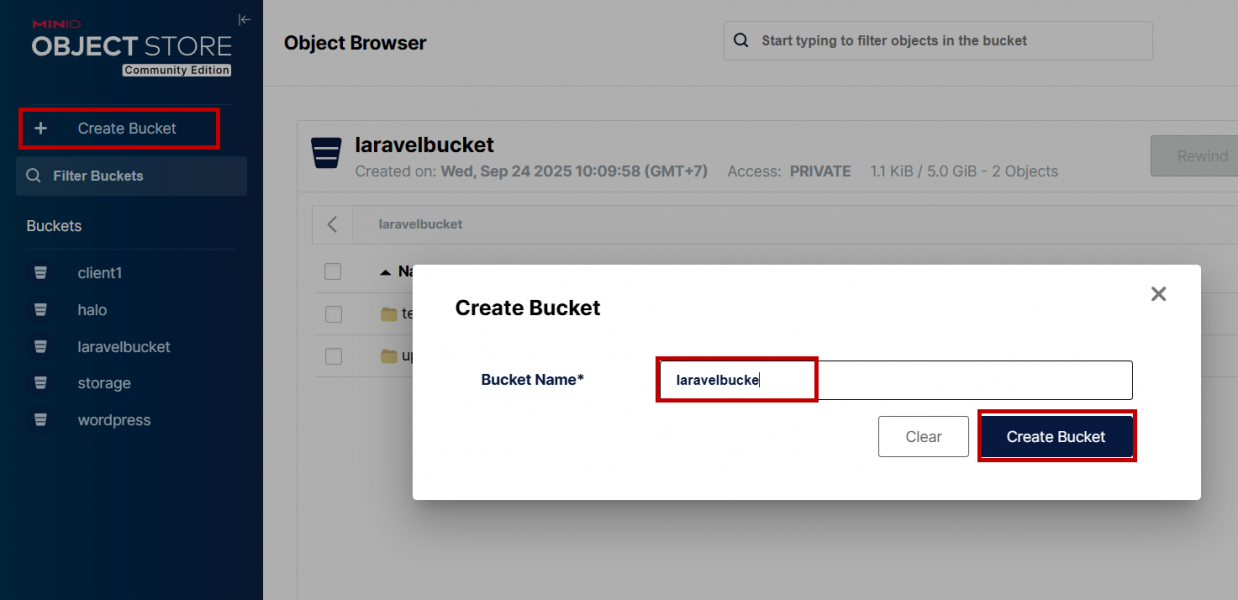Click the search magnifier in object filter

point(741,41)
